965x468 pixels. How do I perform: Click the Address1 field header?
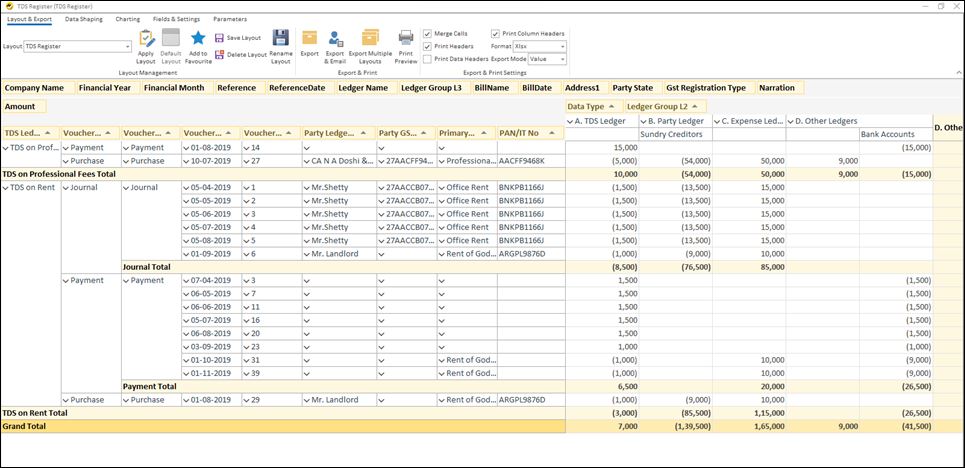[586, 88]
